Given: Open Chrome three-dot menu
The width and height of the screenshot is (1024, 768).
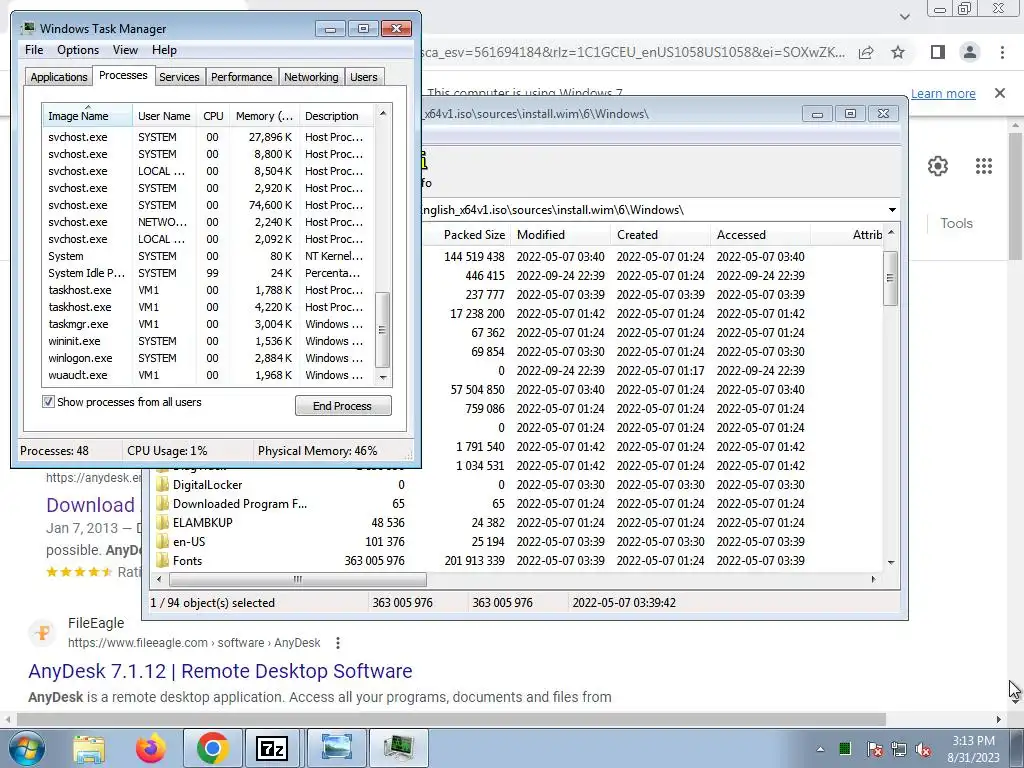Looking at the screenshot, I should tap(1002, 52).
